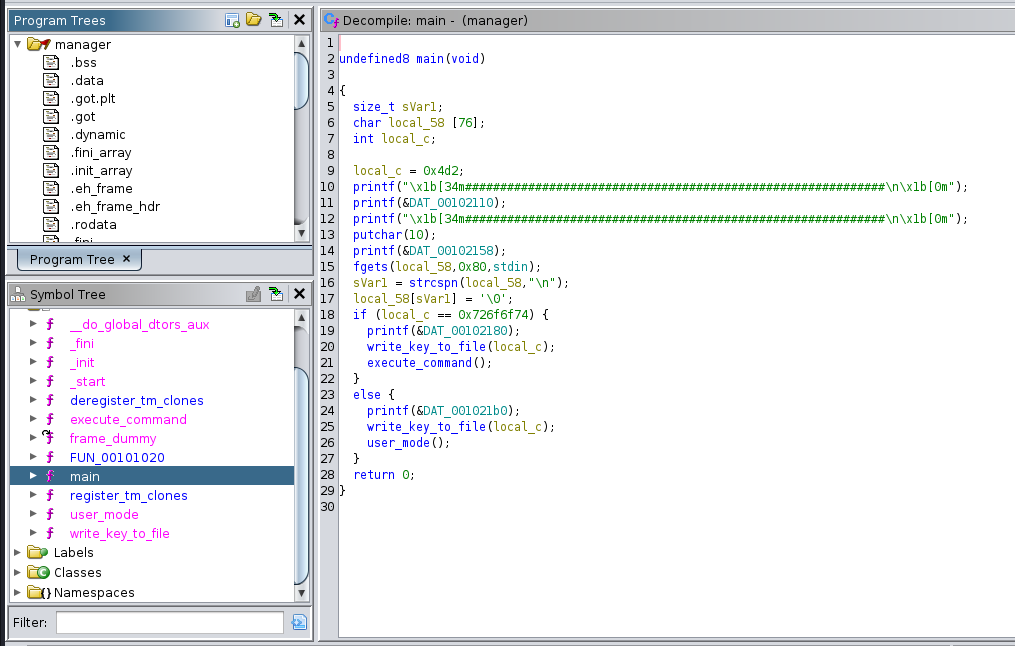Select user_mode in Symbol Tree

click(104, 515)
